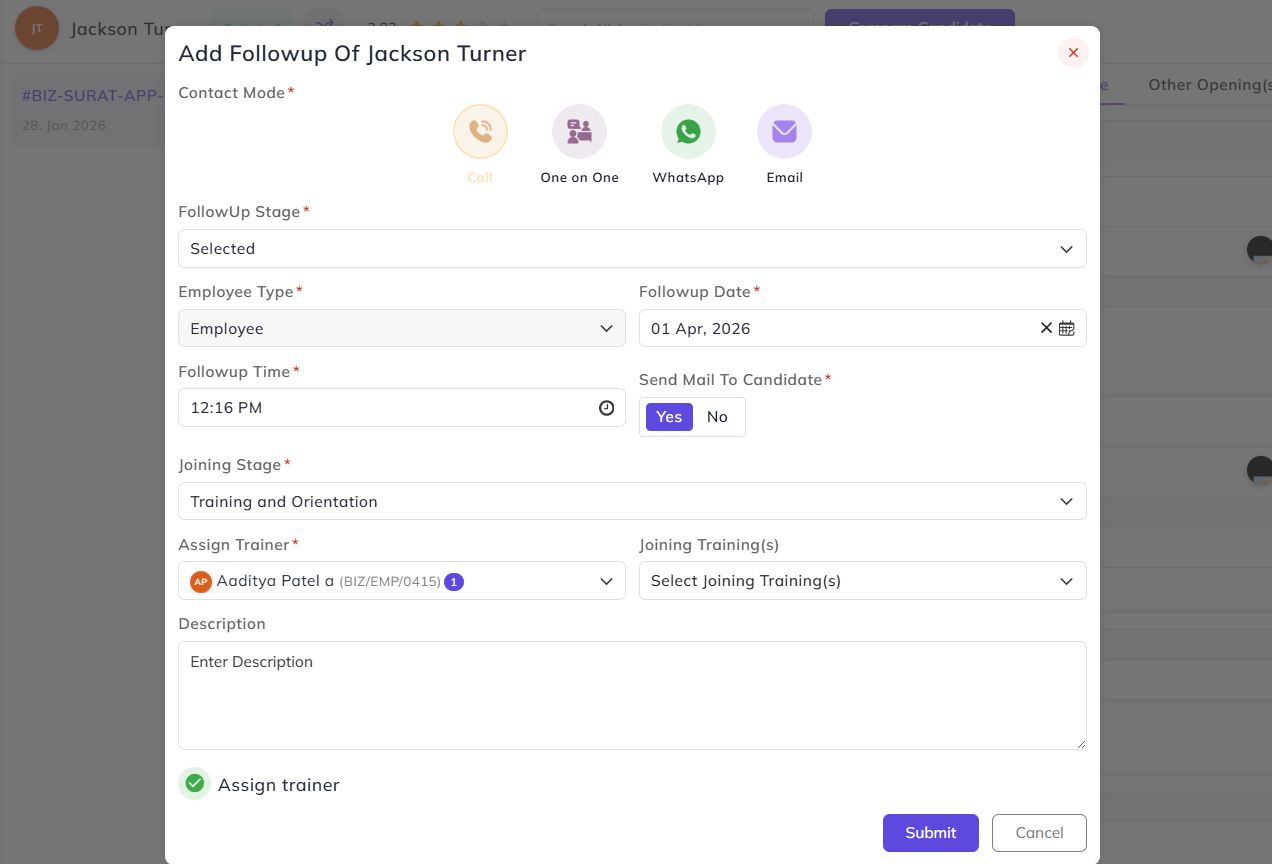Submit the followup form

coord(931,833)
